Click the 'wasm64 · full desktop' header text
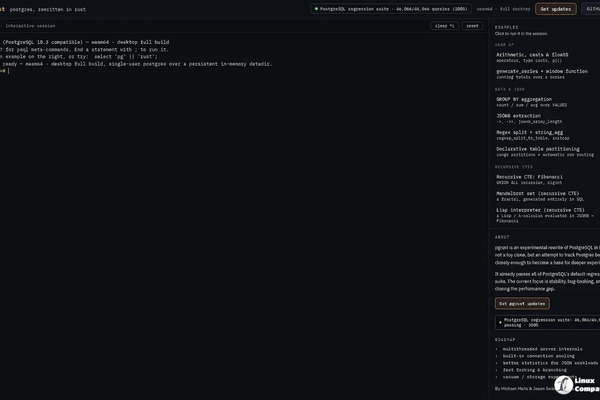 click(x=503, y=9)
